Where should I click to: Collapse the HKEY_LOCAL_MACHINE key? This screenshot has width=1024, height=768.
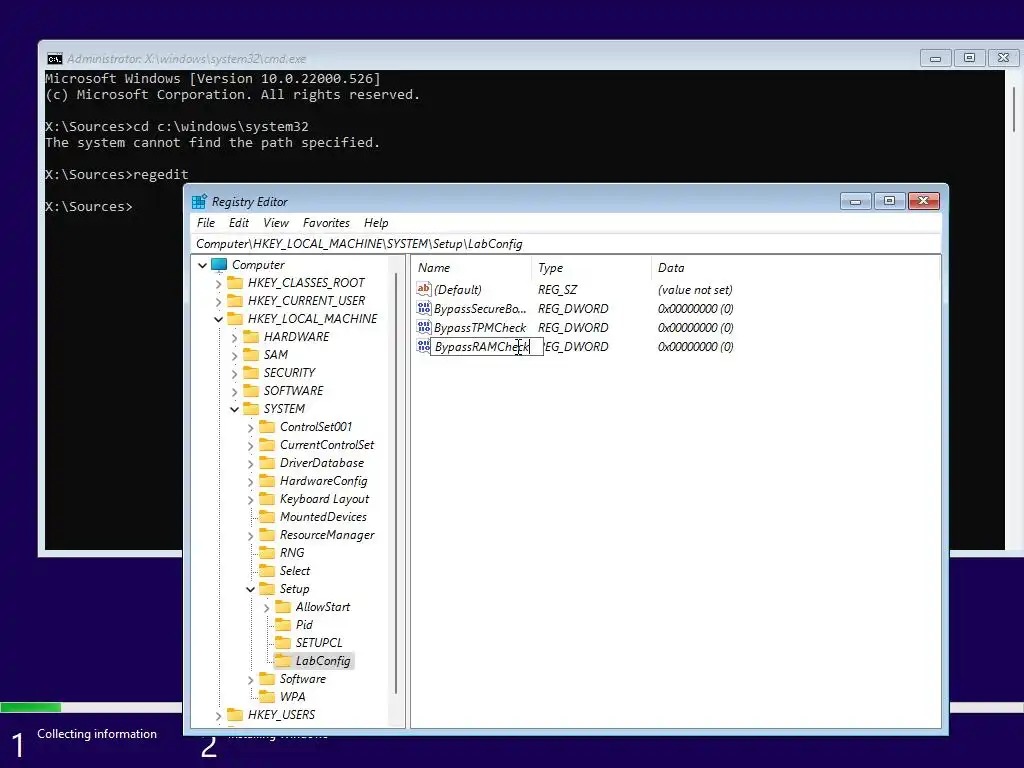[219, 319]
